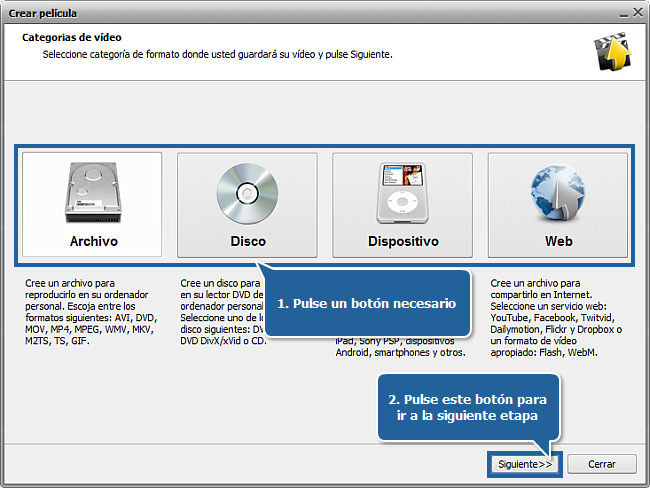Click the 'Crear película' title bar text

[x=43, y=13]
